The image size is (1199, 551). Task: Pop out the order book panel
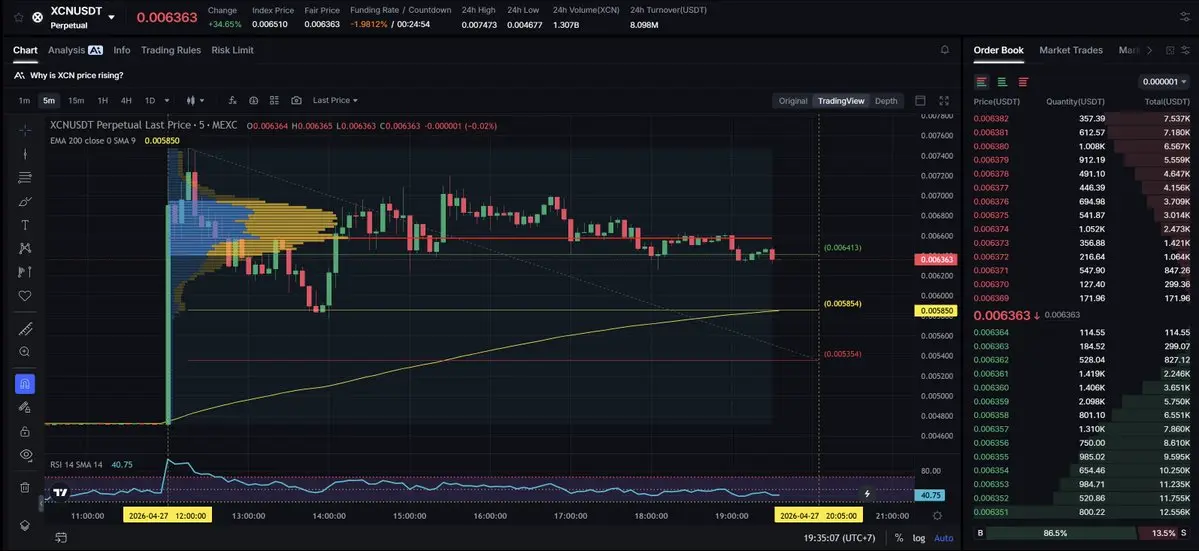tap(1170, 50)
